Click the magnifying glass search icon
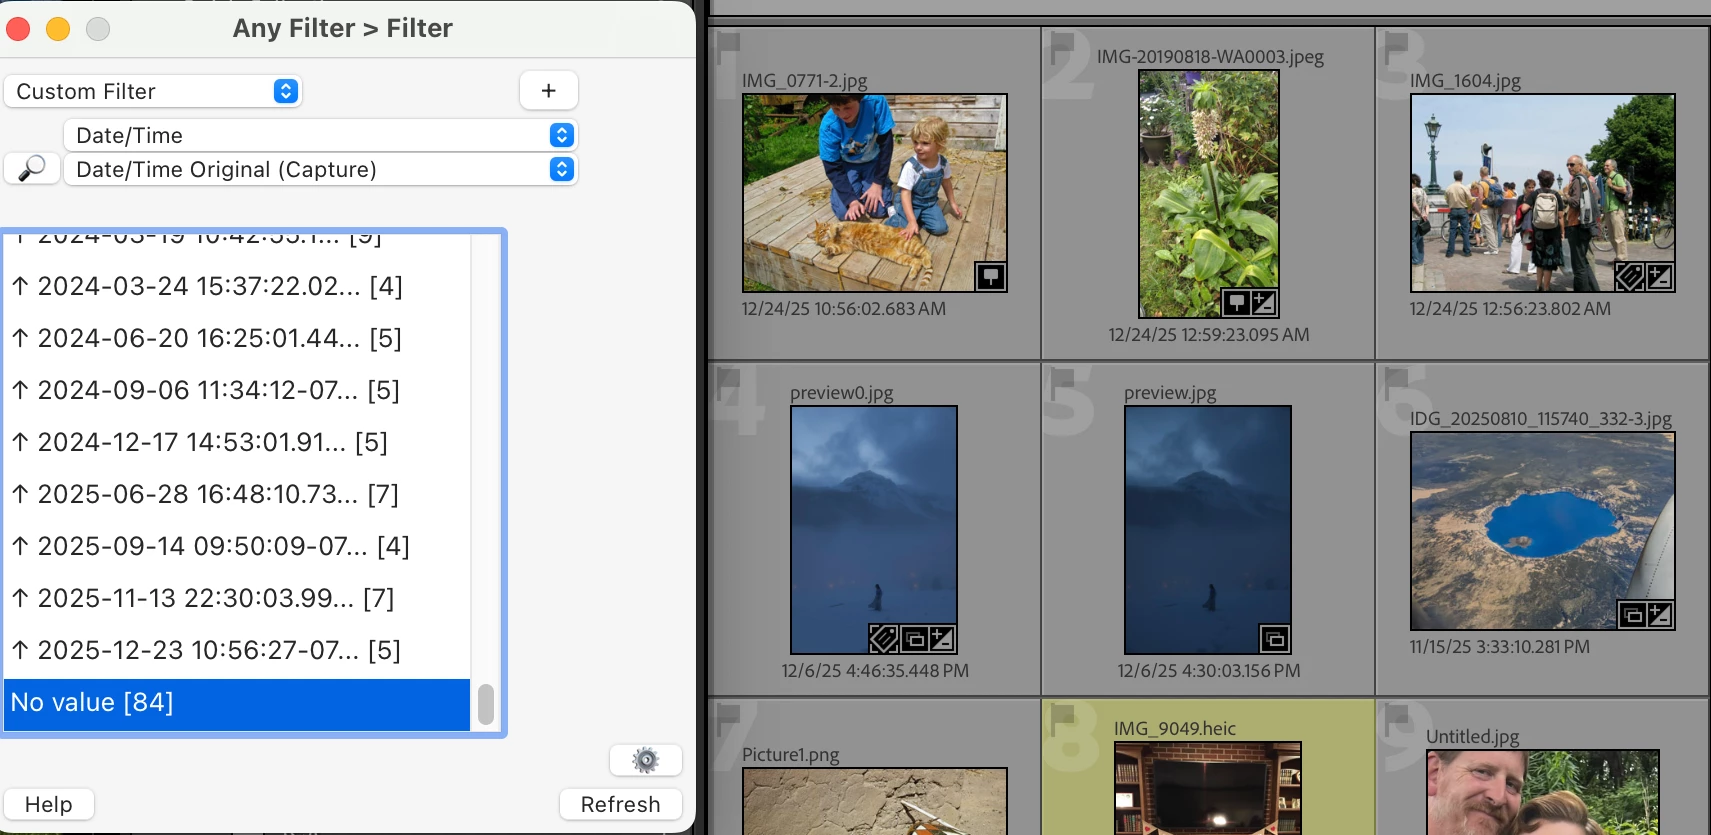This screenshot has width=1711, height=835. [x=32, y=168]
